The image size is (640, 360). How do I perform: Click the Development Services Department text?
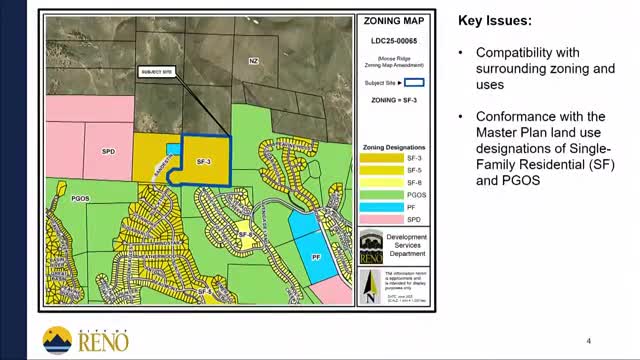pos(407,245)
